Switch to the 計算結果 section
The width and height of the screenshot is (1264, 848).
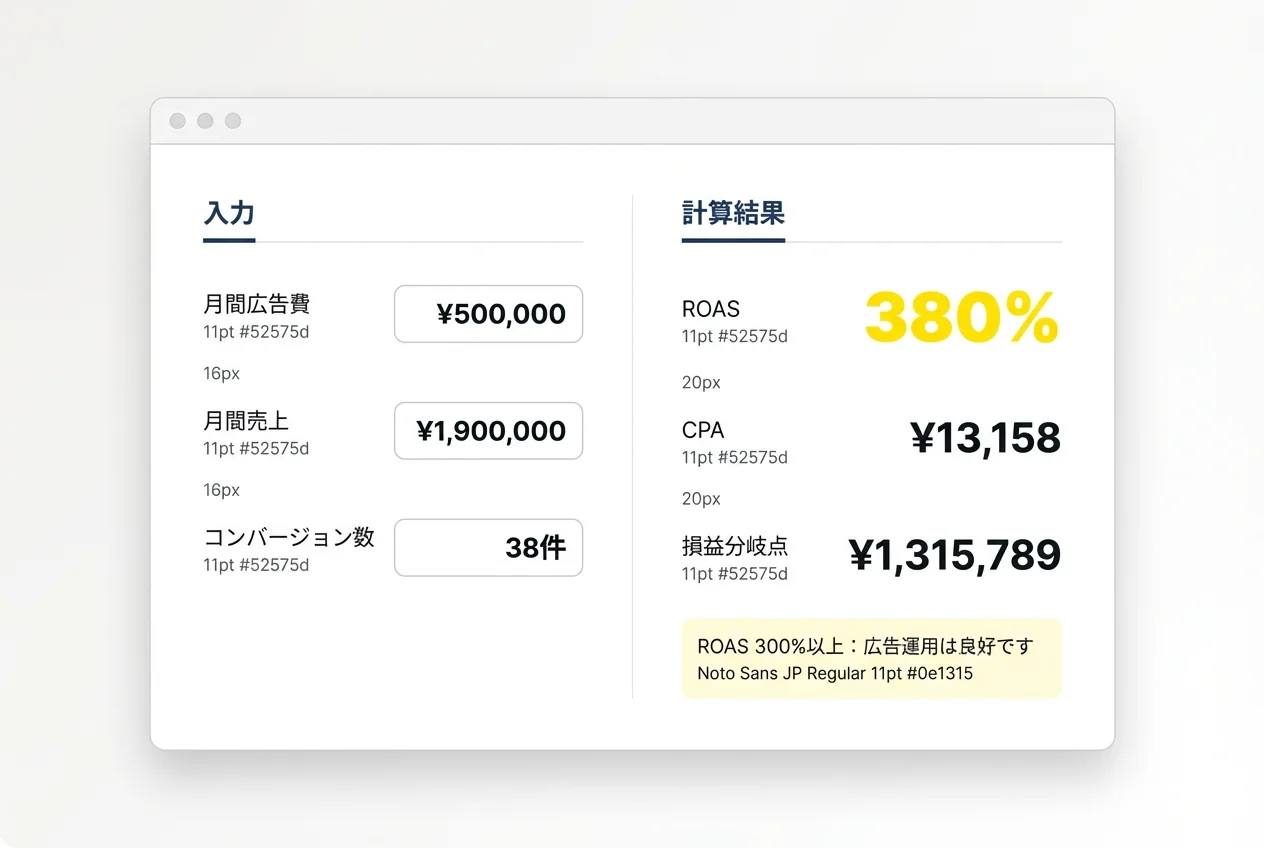pos(733,213)
